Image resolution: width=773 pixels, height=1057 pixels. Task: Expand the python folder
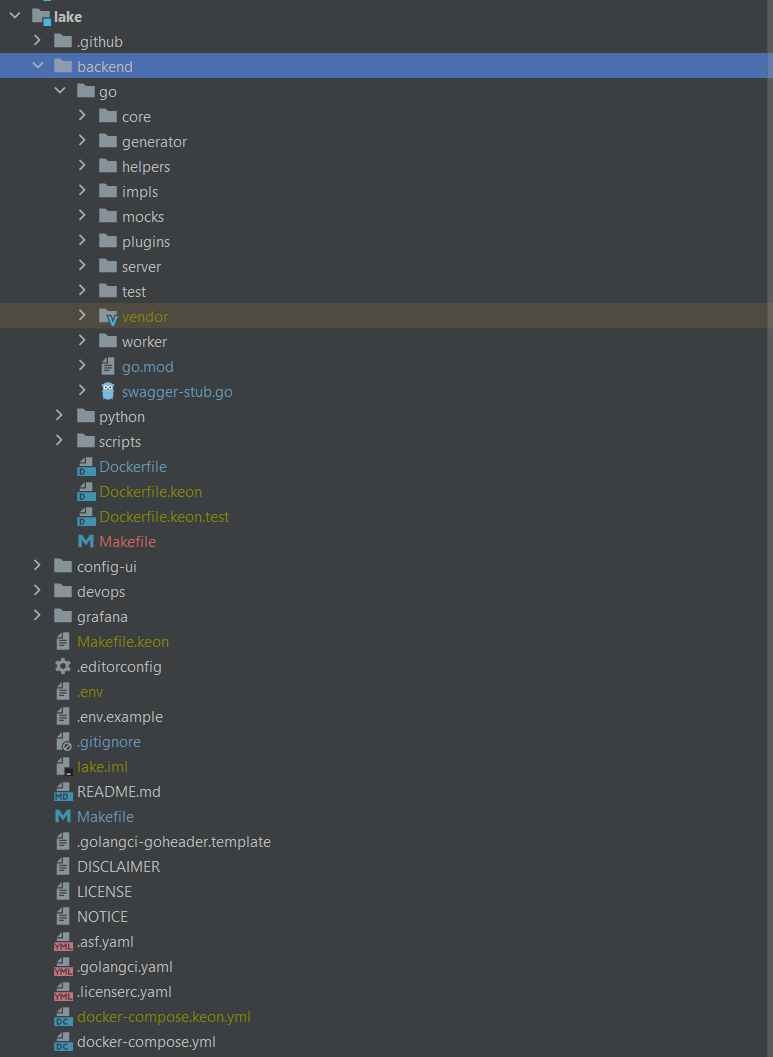[59, 416]
